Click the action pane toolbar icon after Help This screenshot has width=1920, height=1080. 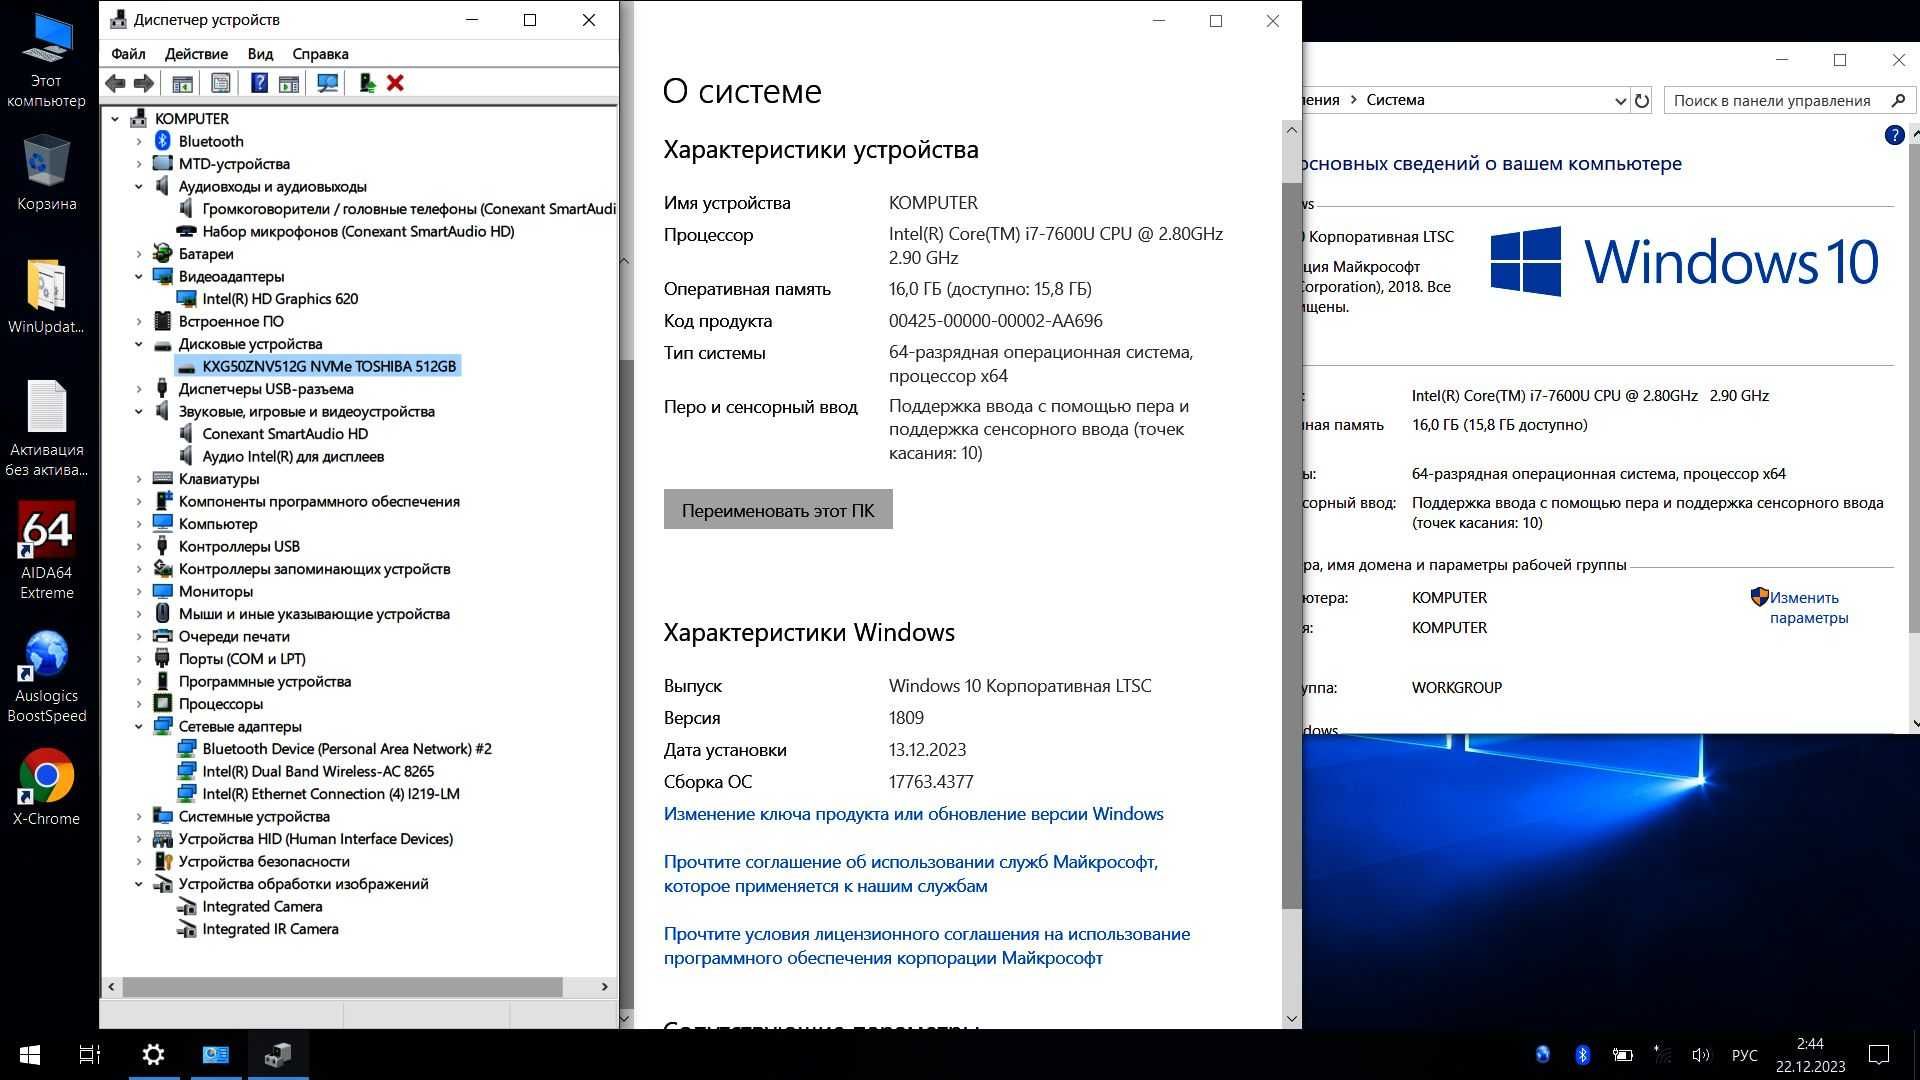coord(289,83)
